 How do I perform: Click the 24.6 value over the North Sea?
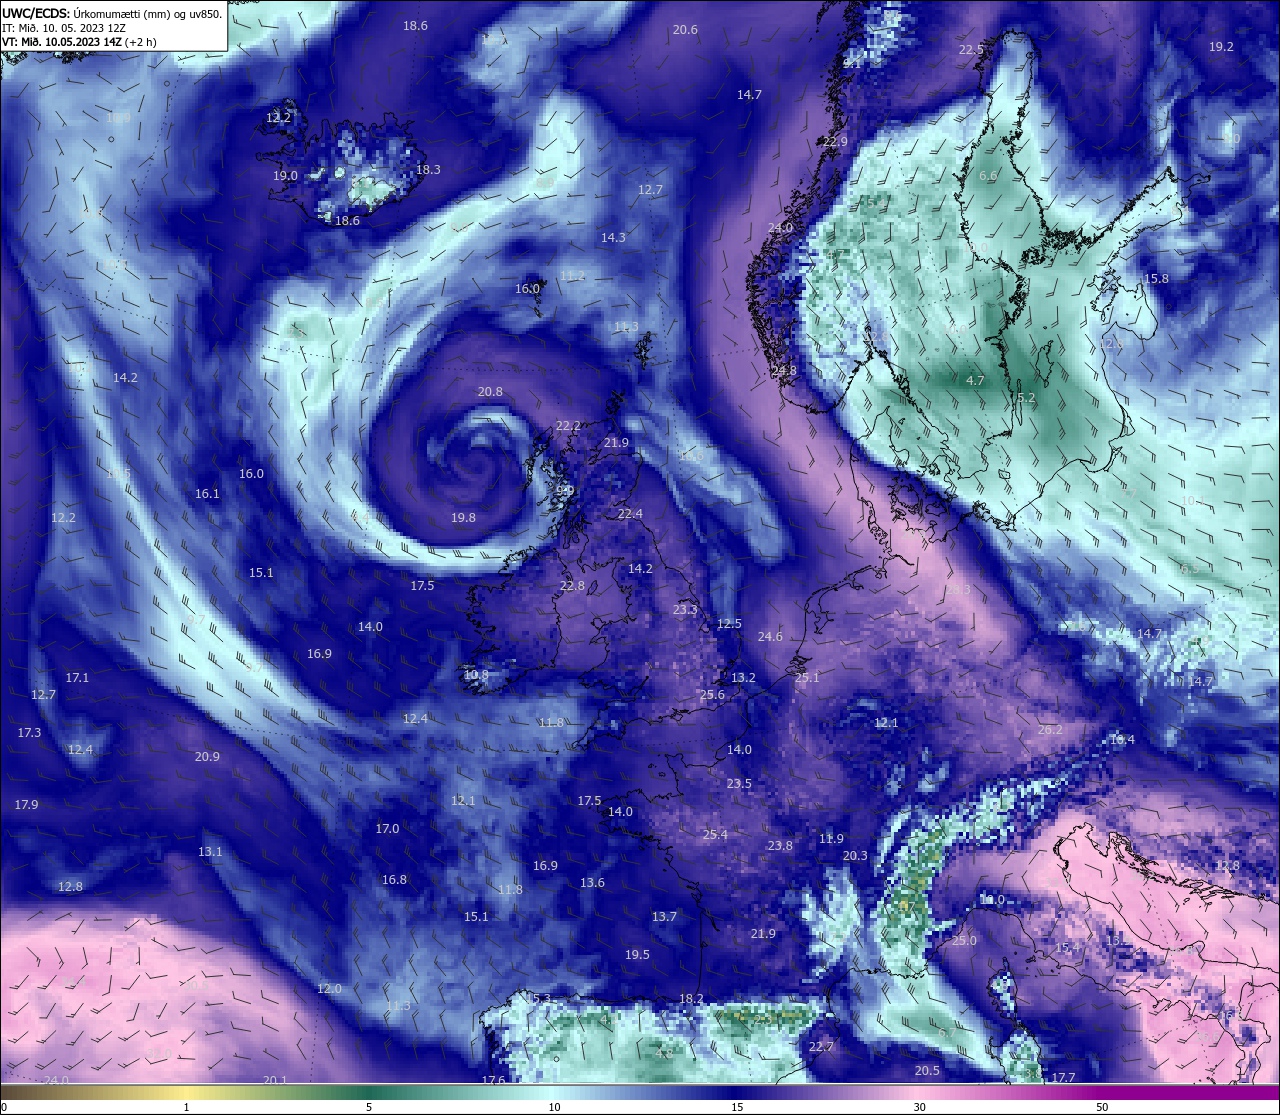770,637
